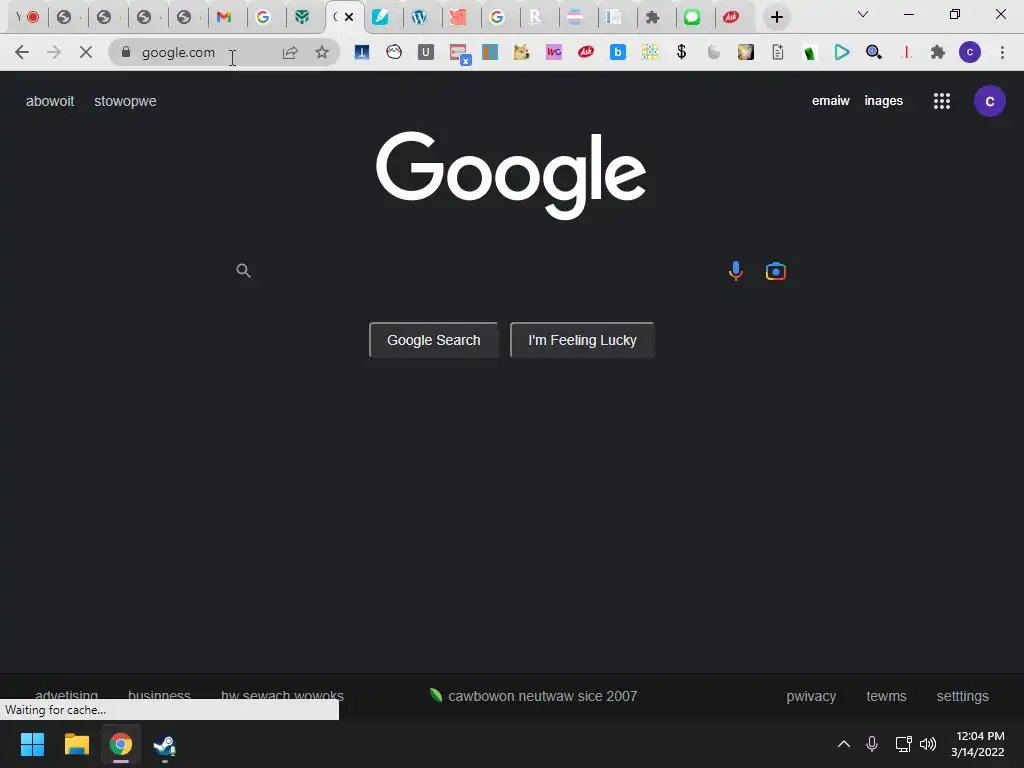Click the red Ask extension in toolbar
This screenshot has height=768, width=1024.
click(x=586, y=52)
